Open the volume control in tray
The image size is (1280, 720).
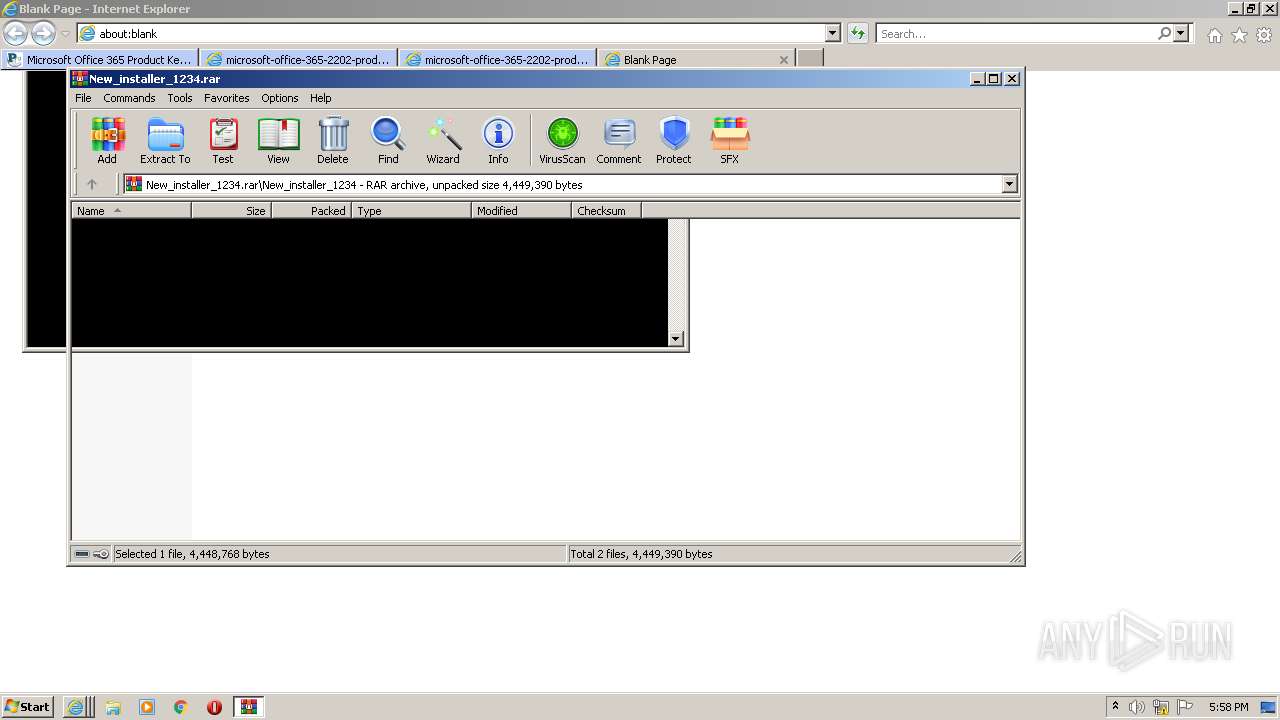1137,707
